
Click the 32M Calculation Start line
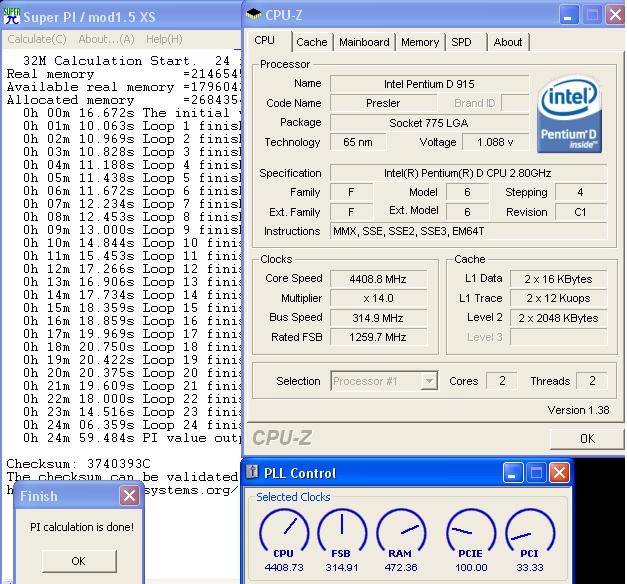coord(132,61)
